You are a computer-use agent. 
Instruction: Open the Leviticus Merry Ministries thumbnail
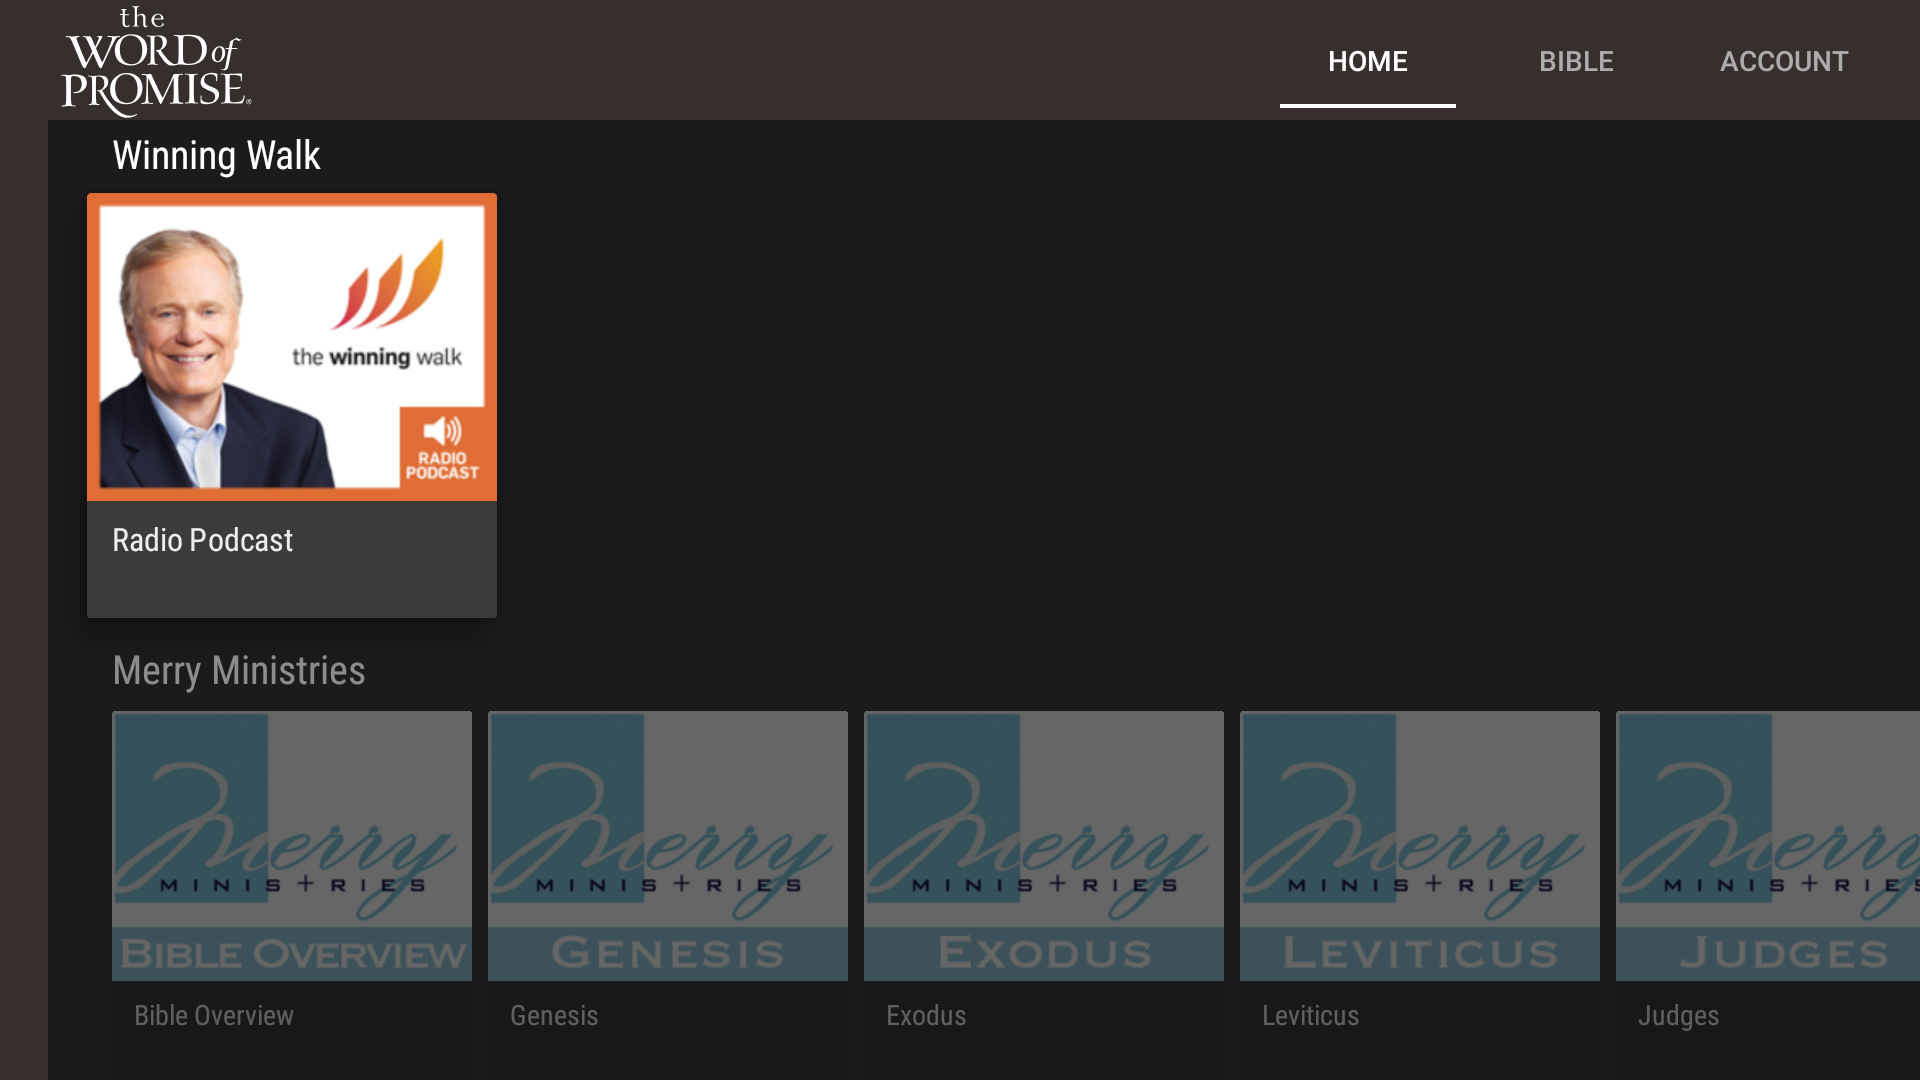(1420, 845)
